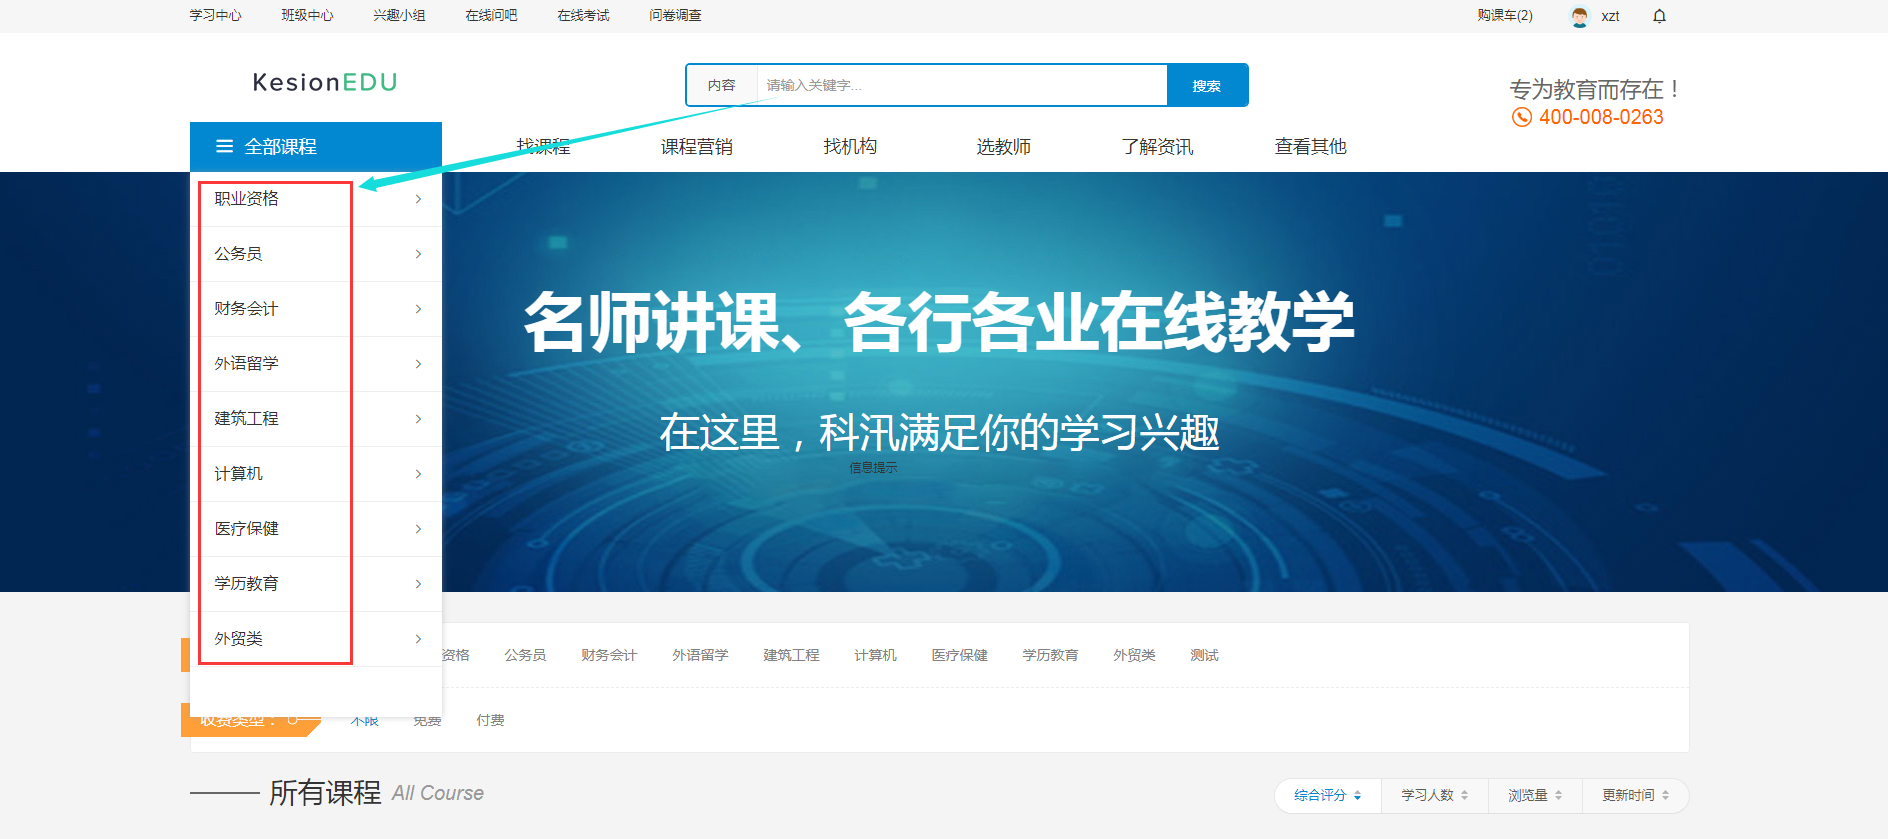Expand the 职业资格 category chevron
The width and height of the screenshot is (1888, 839).
click(x=418, y=199)
